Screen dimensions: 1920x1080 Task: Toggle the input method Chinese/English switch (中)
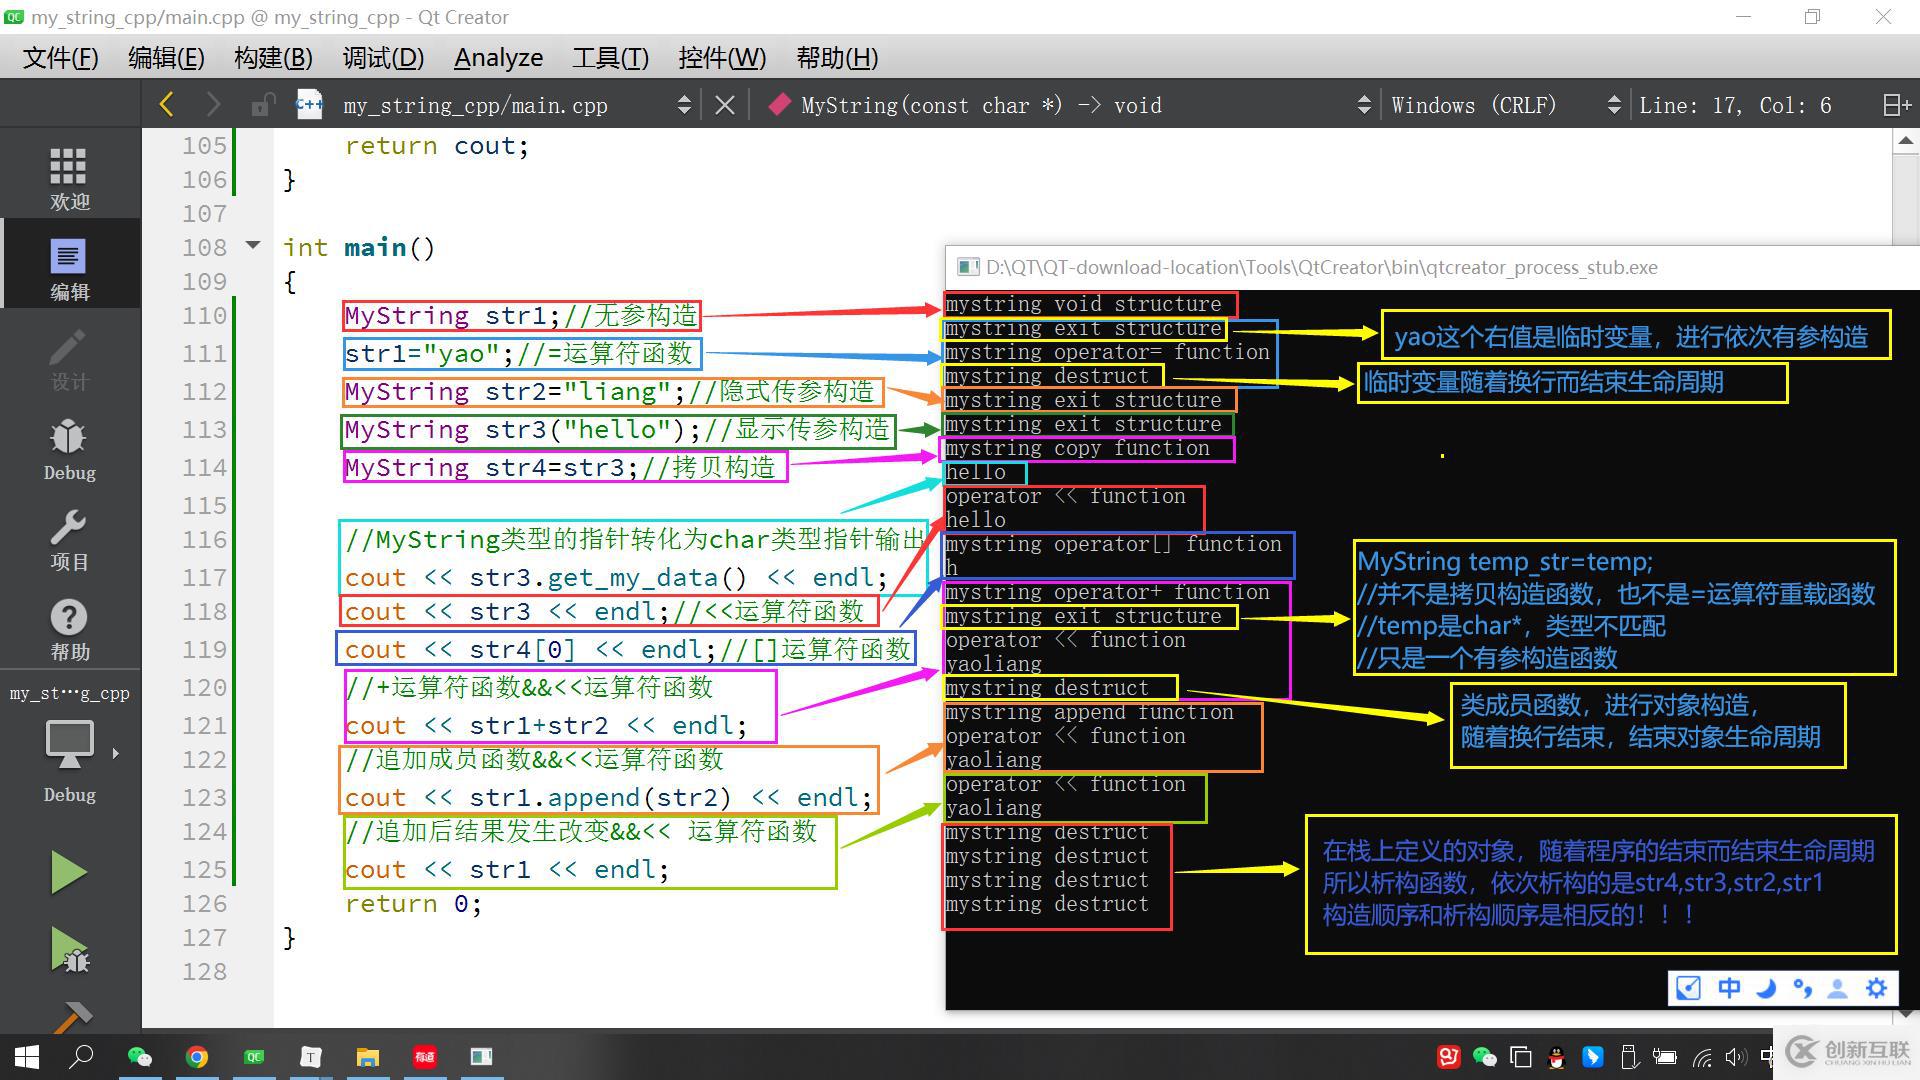click(1728, 988)
